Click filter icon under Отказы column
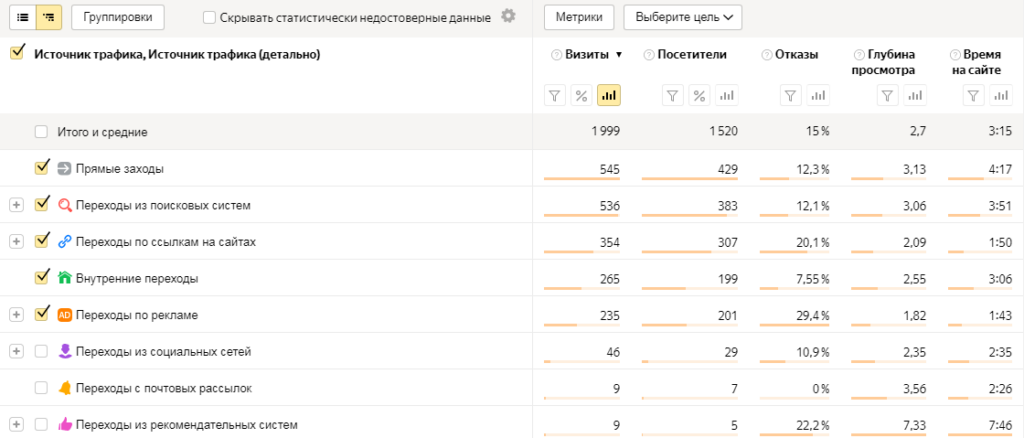 tap(790, 95)
